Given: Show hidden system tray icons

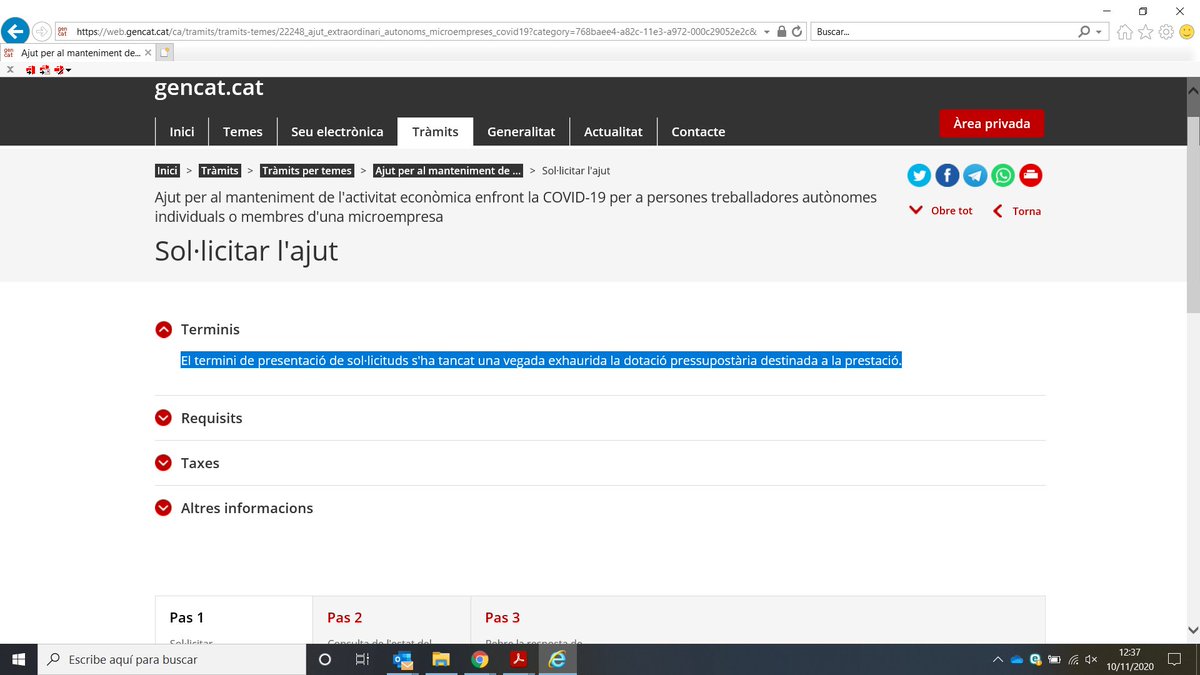Looking at the screenshot, I should [997, 660].
